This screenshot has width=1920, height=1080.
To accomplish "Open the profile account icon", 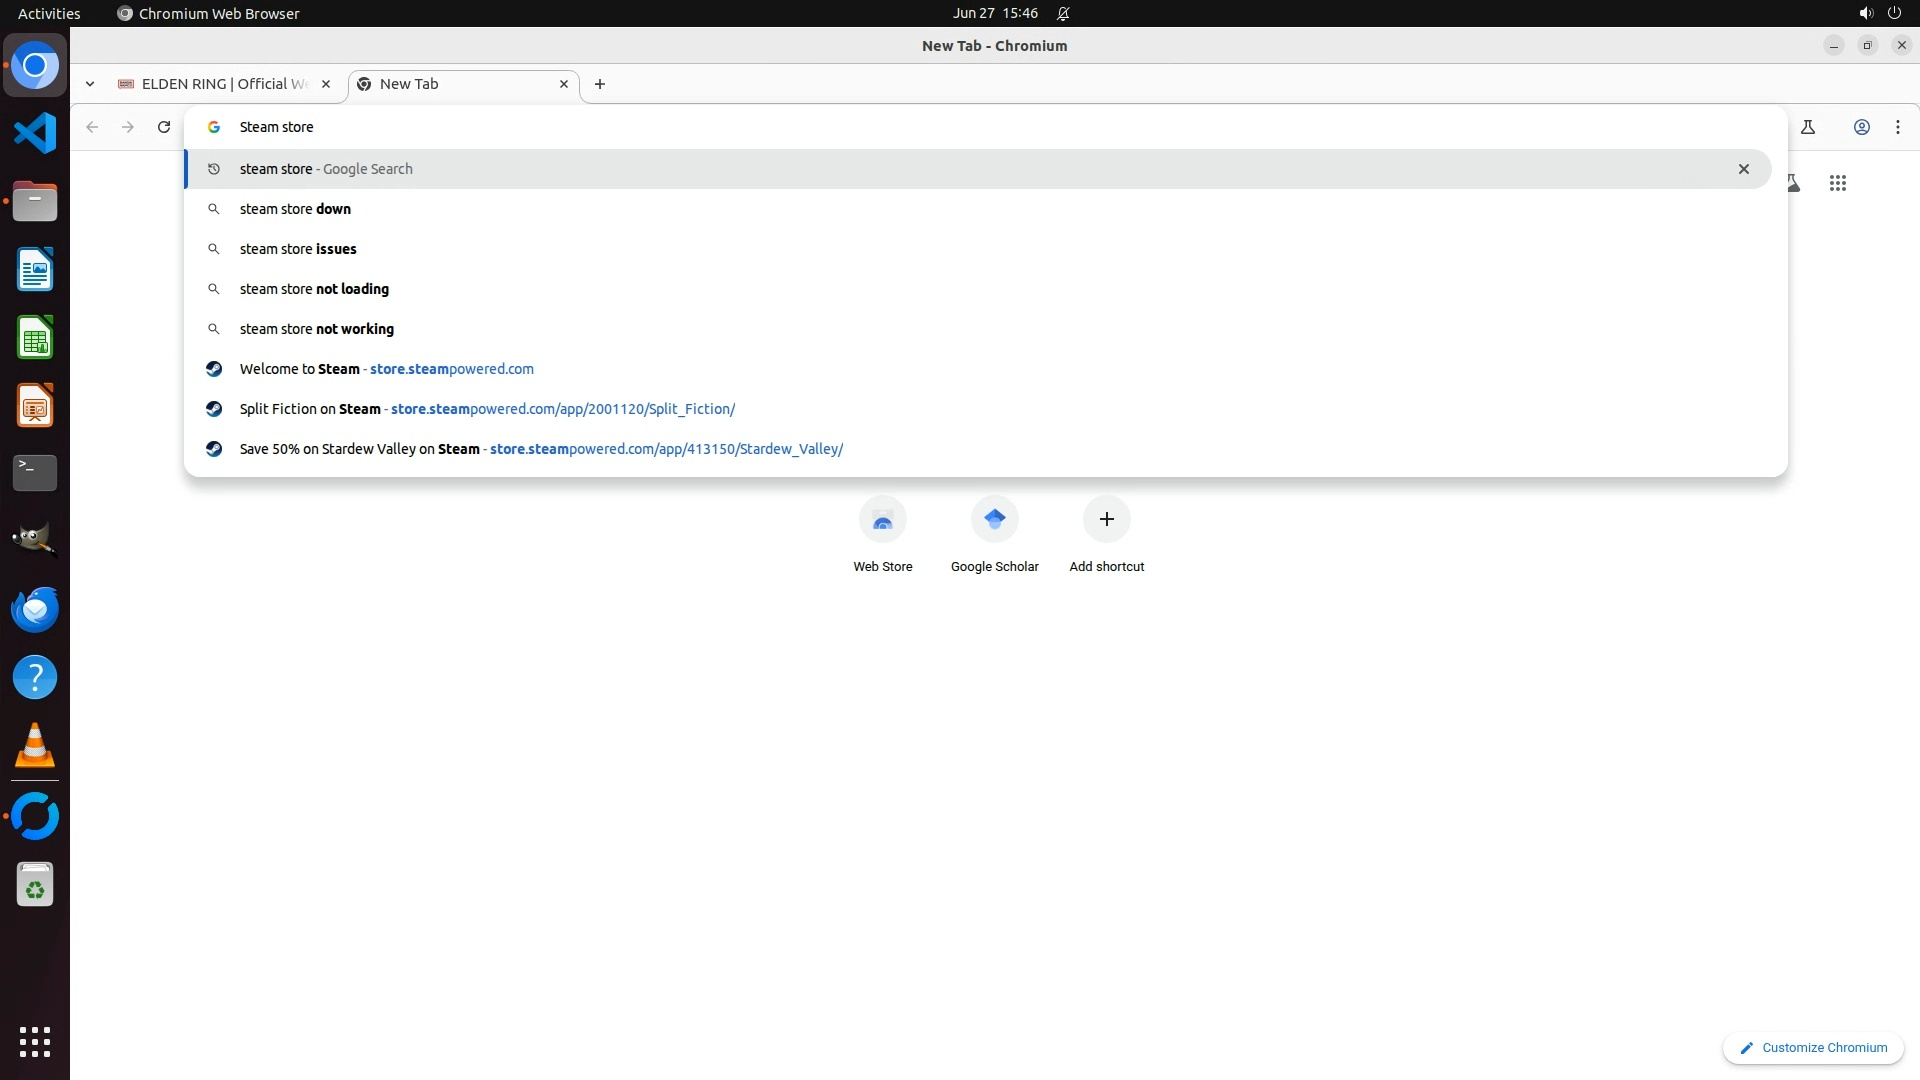I will [1861, 127].
